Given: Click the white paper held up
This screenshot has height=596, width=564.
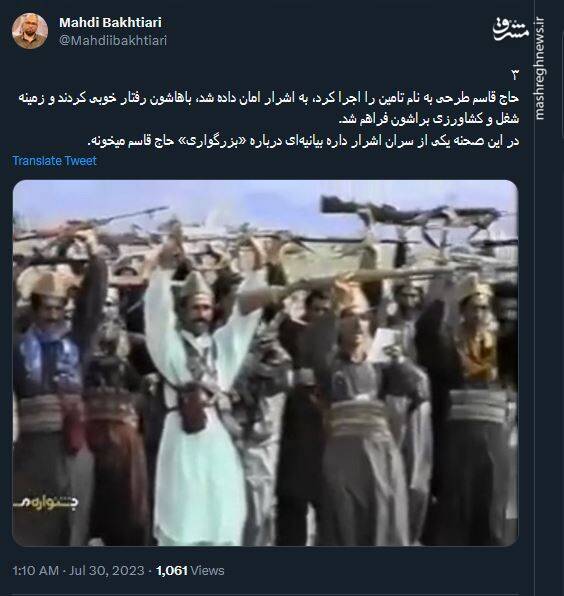Looking at the screenshot, I should [384, 345].
